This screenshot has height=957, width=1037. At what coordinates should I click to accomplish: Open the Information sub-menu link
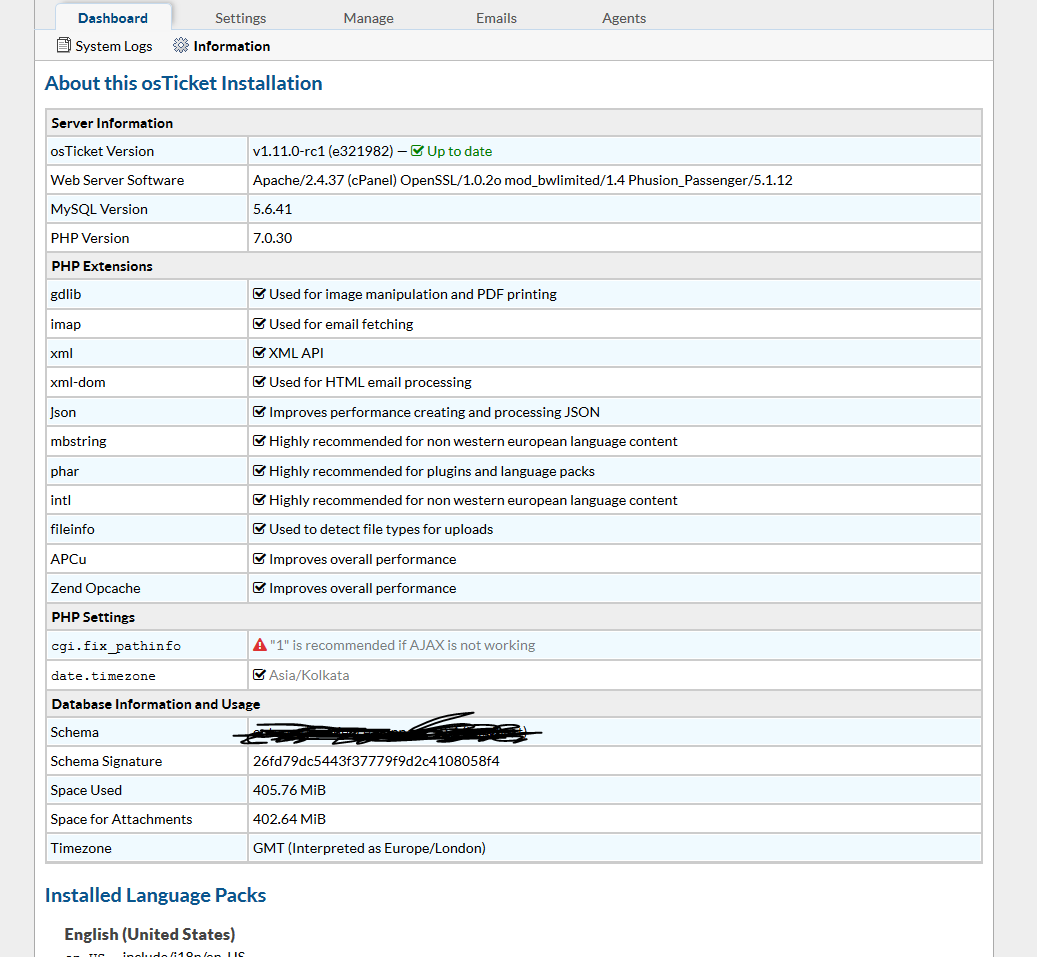231,46
